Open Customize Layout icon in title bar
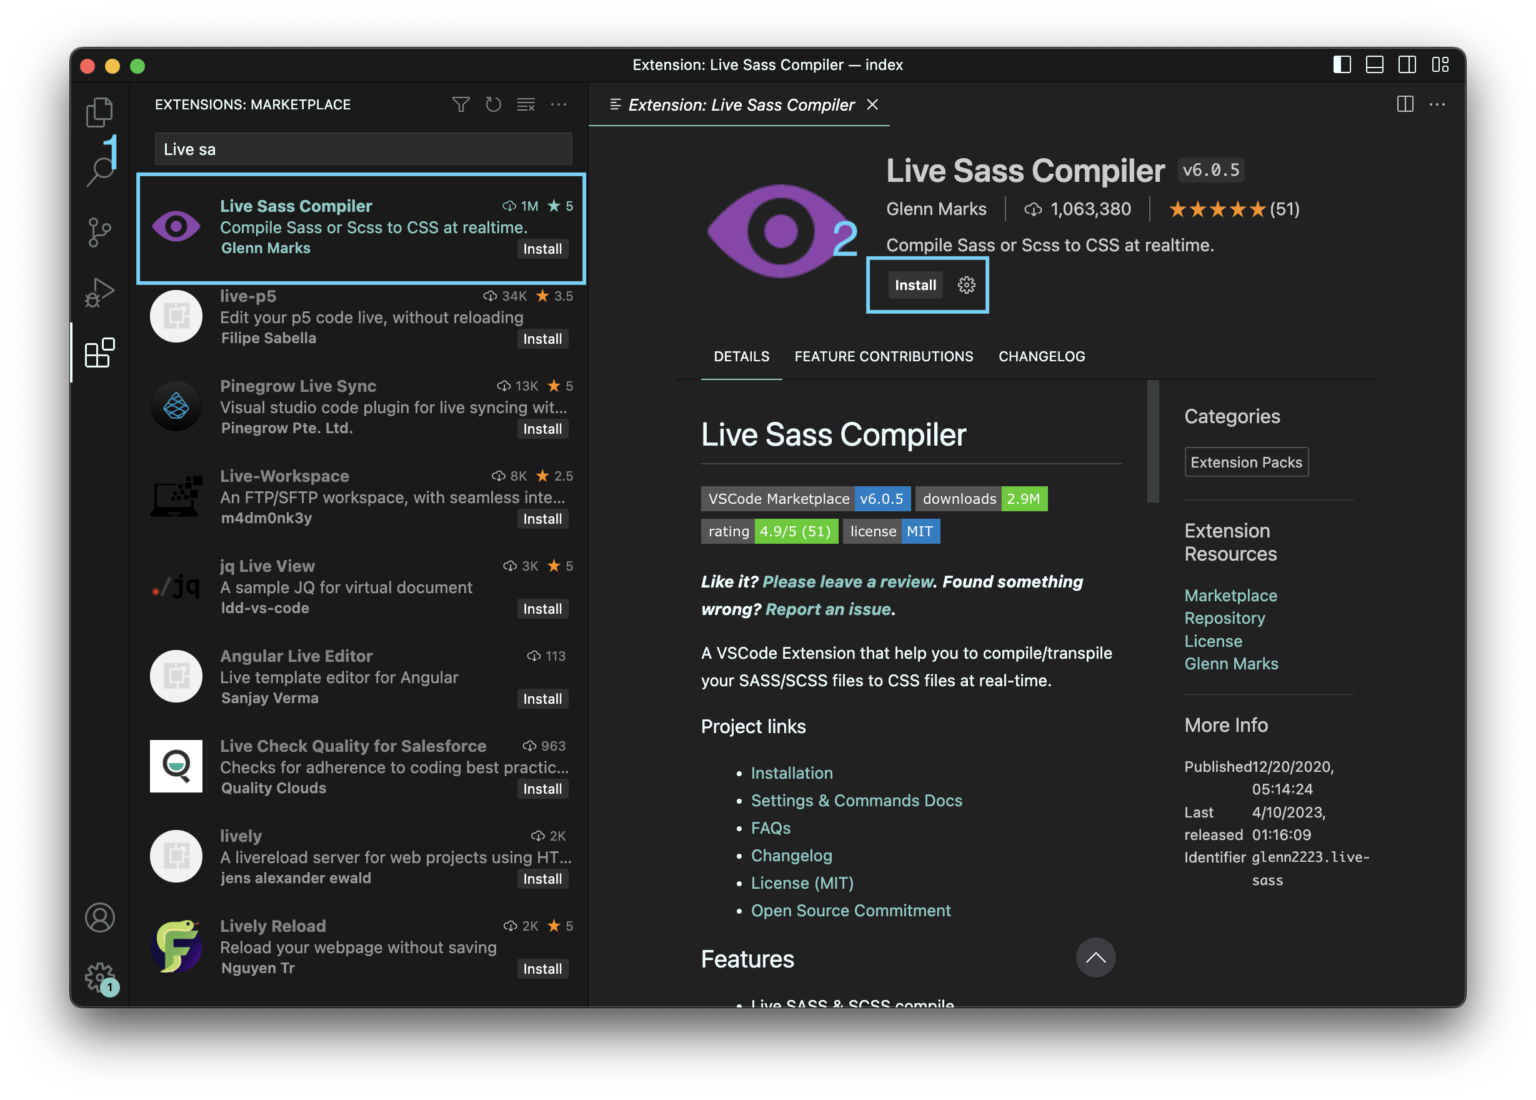The height and width of the screenshot is (1100, 1536). pyautogui.click(x=1440, y=65)
